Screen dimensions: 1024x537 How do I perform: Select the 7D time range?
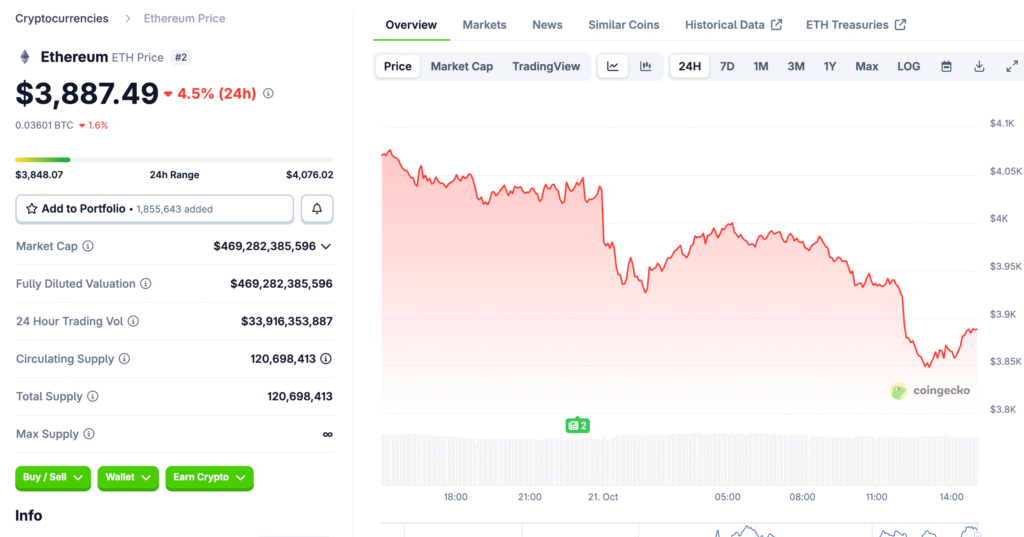pyautogui.click(x=727, y=67)
